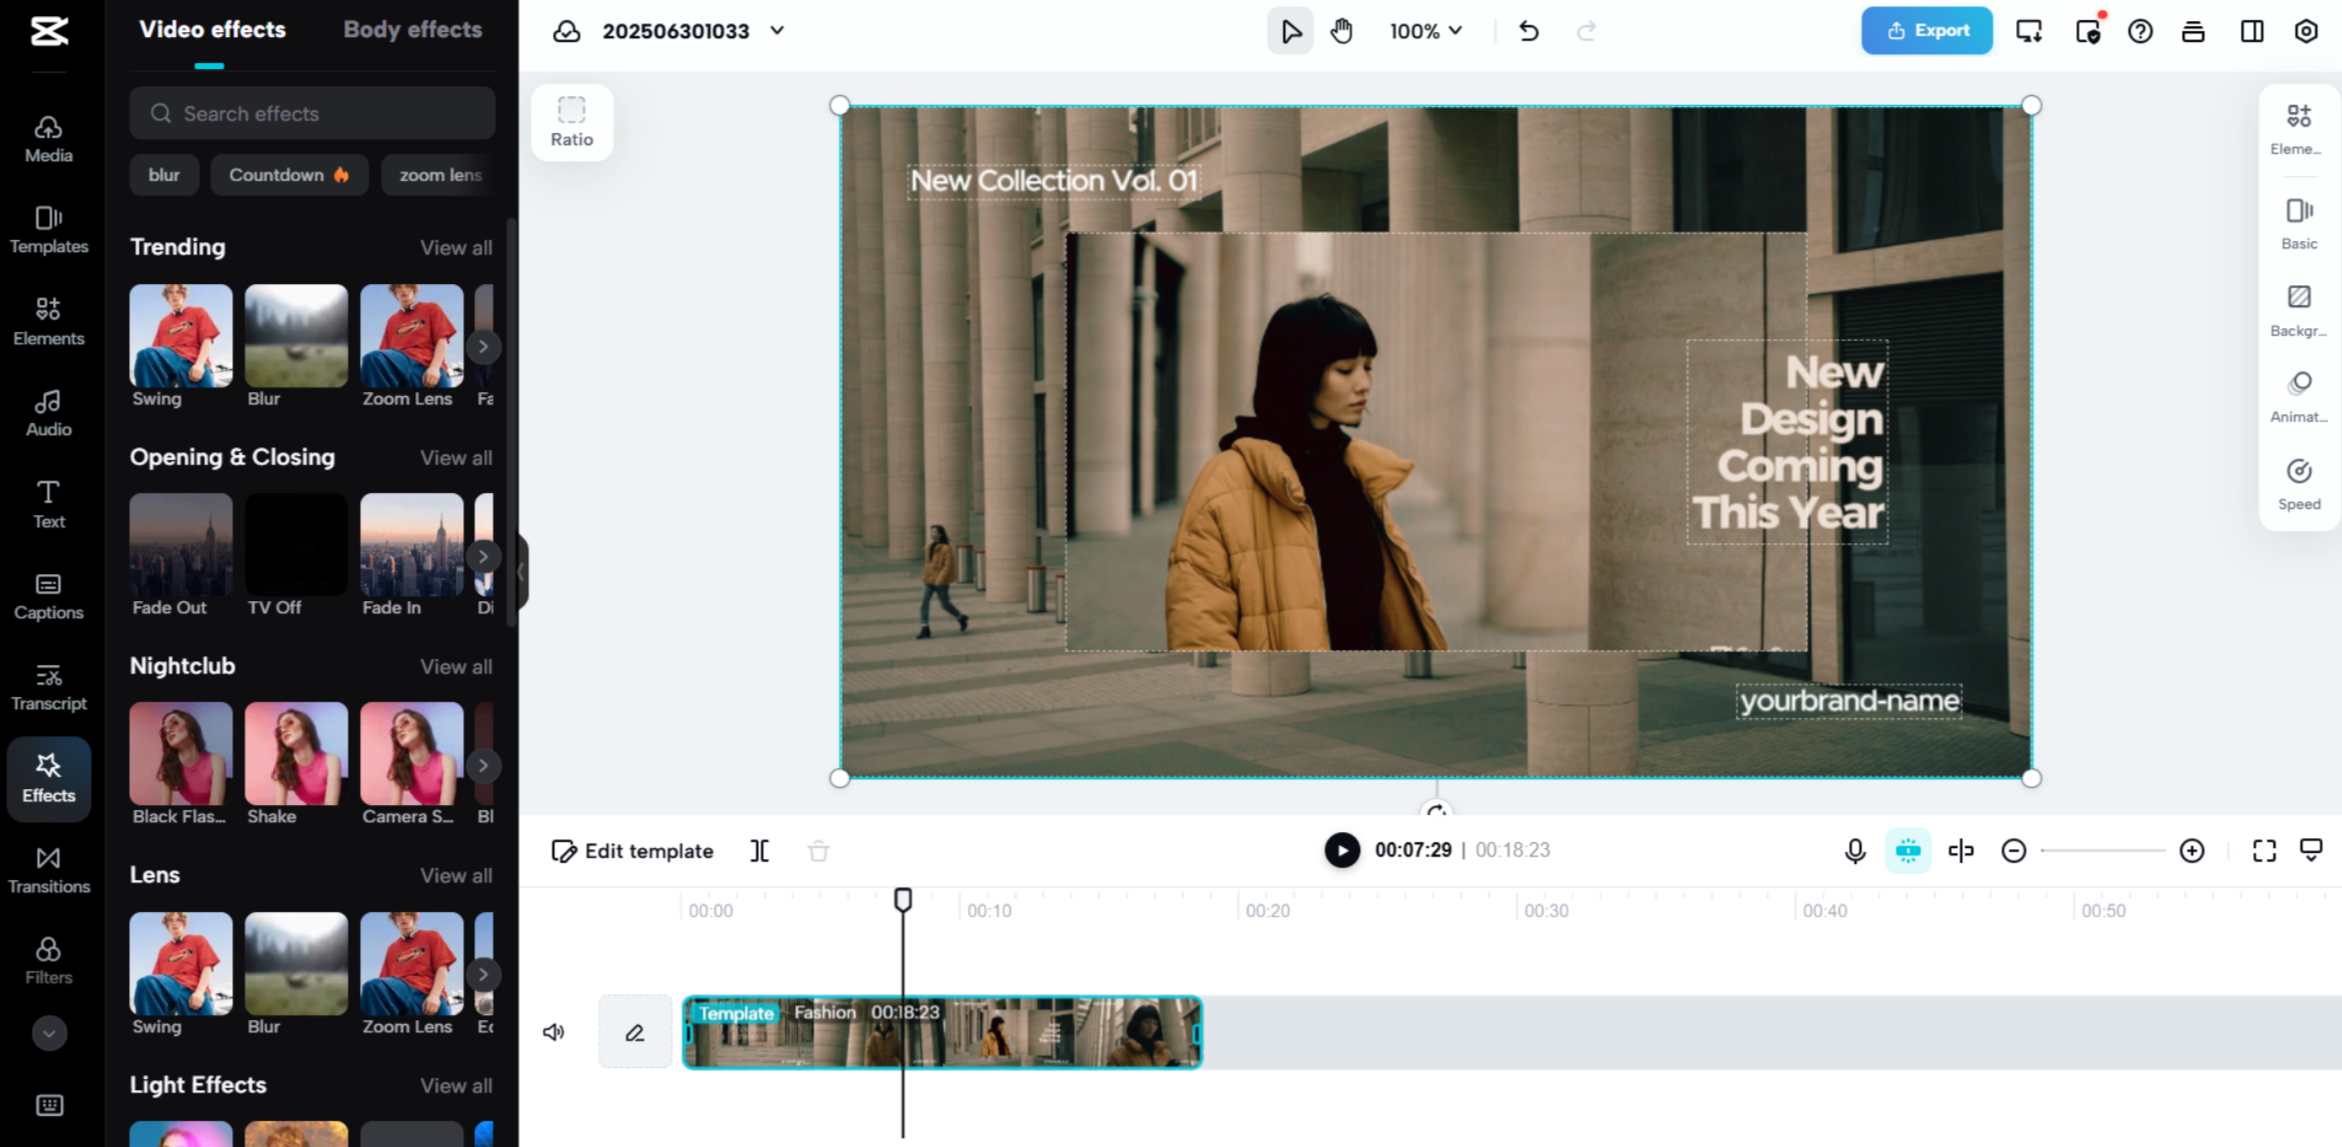Open the Transitions panel in sidebar

48,869
